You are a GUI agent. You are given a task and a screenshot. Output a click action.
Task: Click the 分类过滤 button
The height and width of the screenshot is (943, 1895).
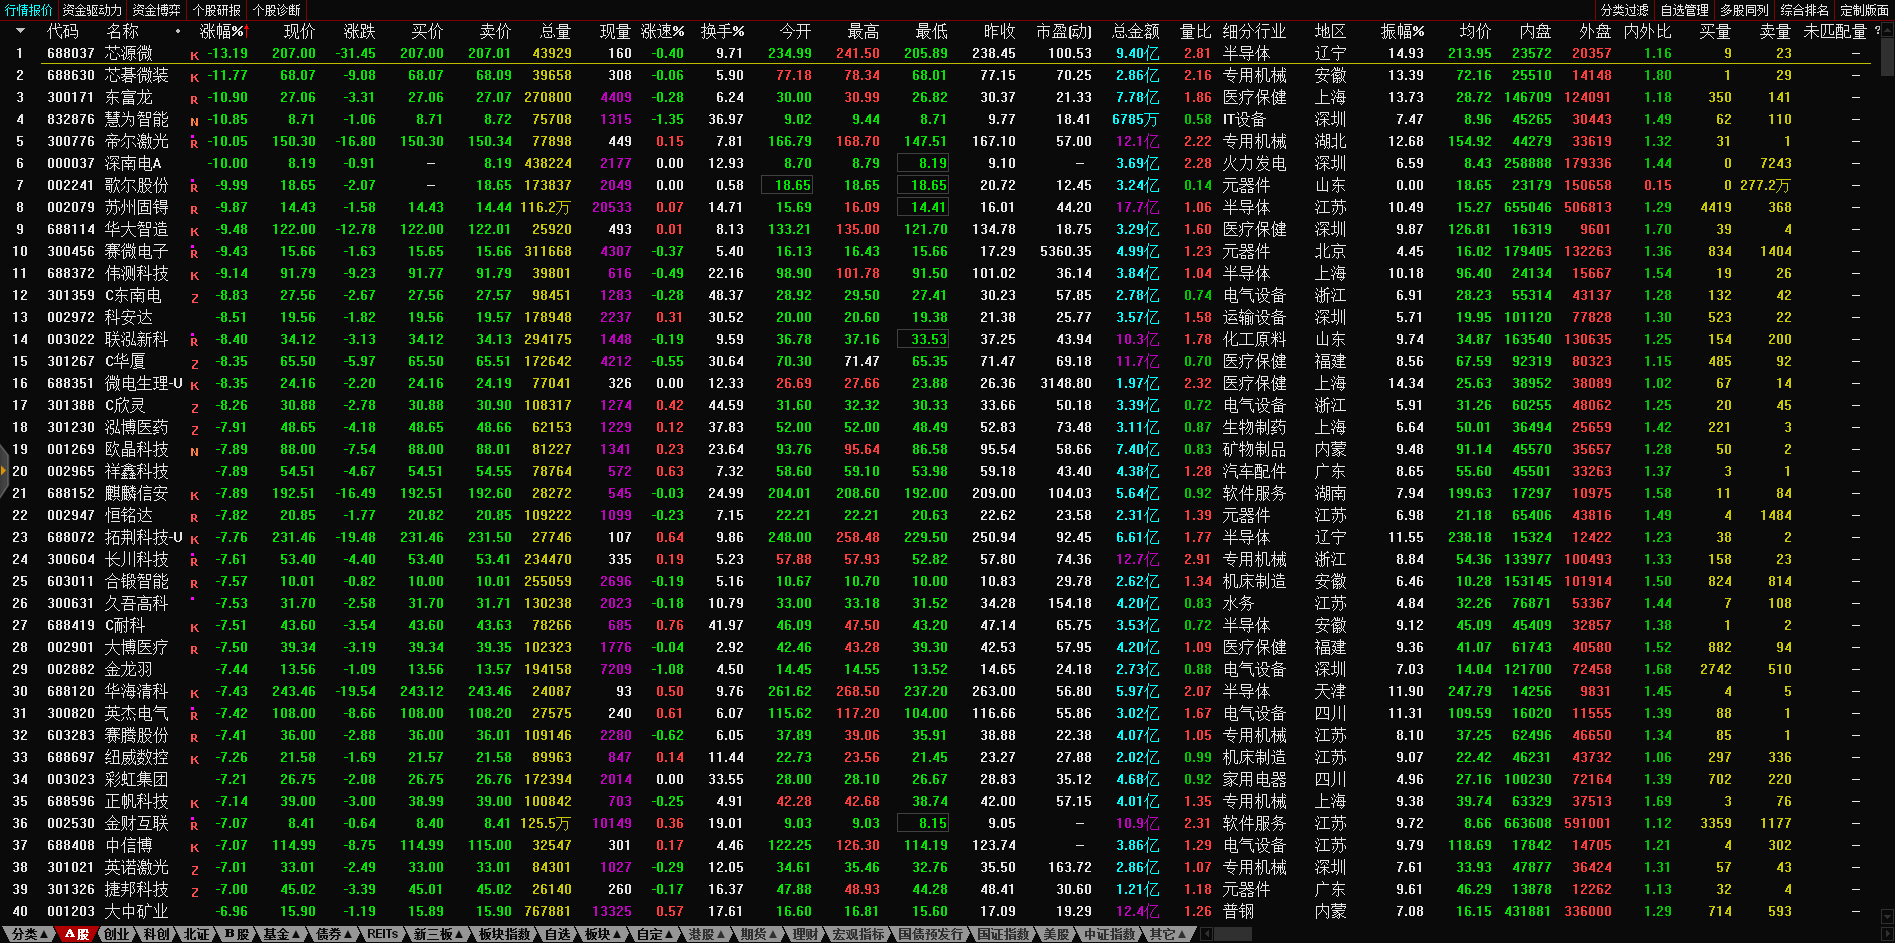1624,10
